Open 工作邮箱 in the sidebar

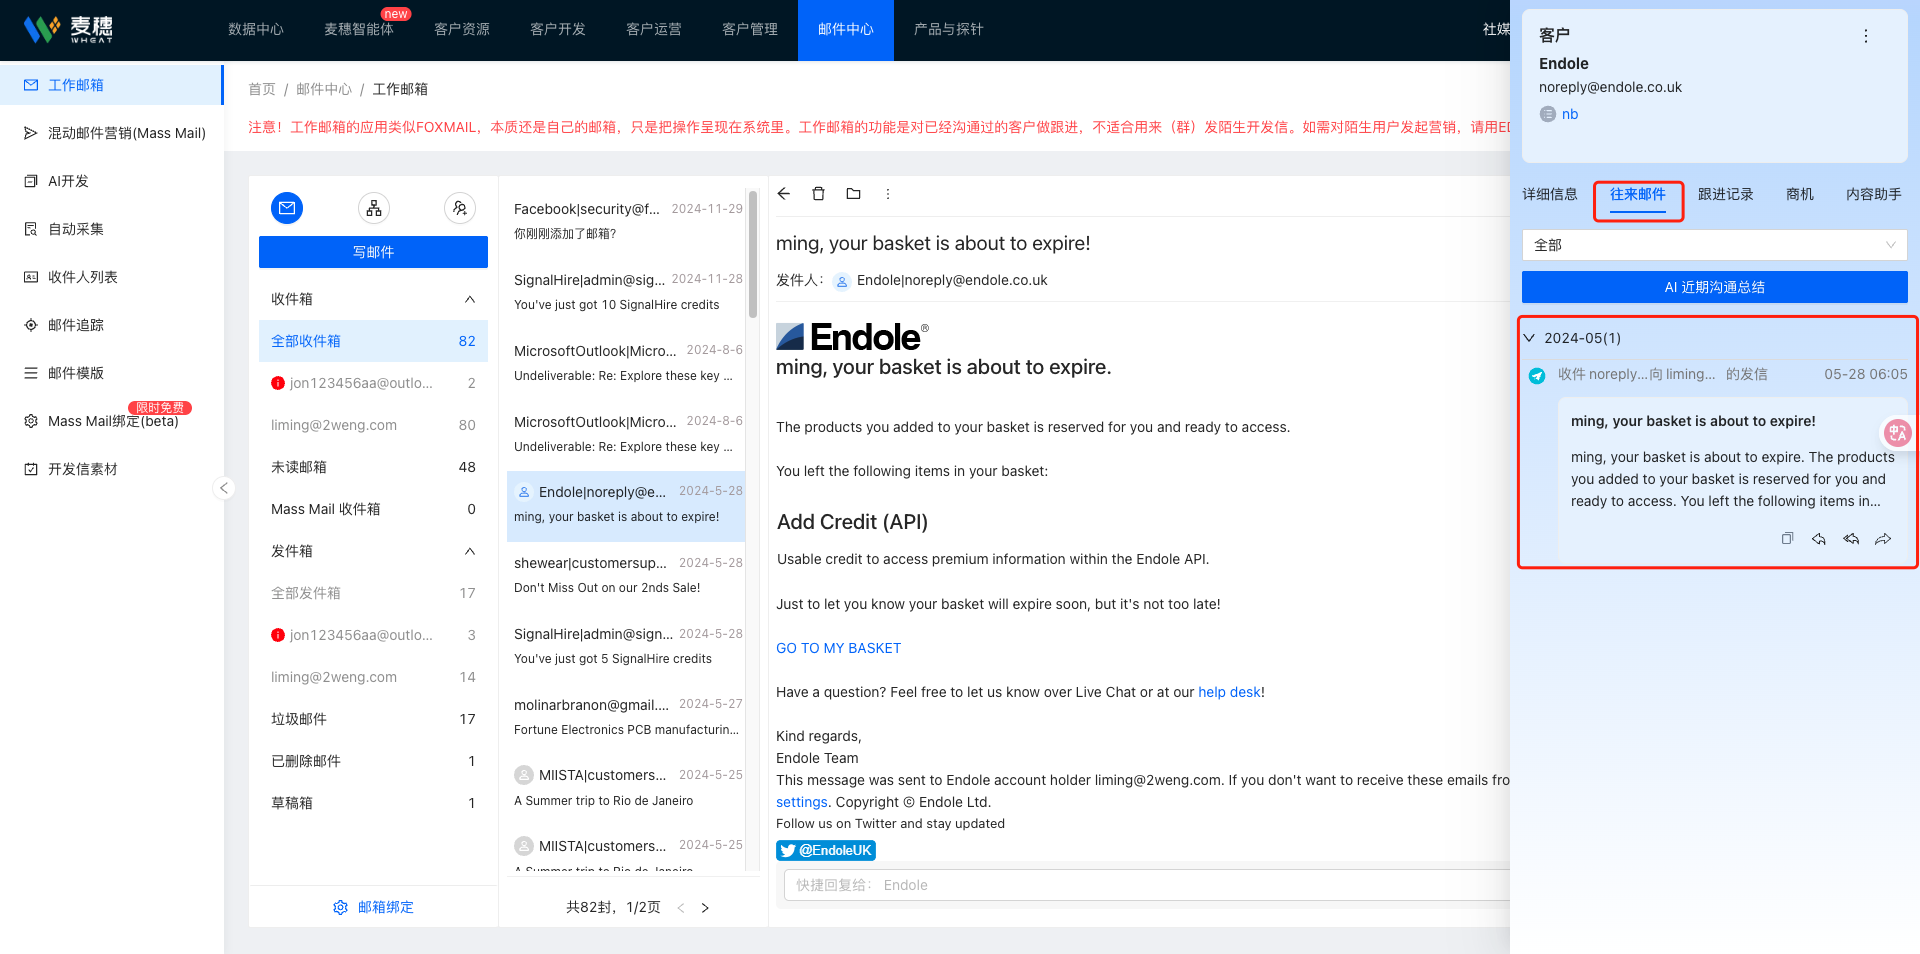coord(111,85)
